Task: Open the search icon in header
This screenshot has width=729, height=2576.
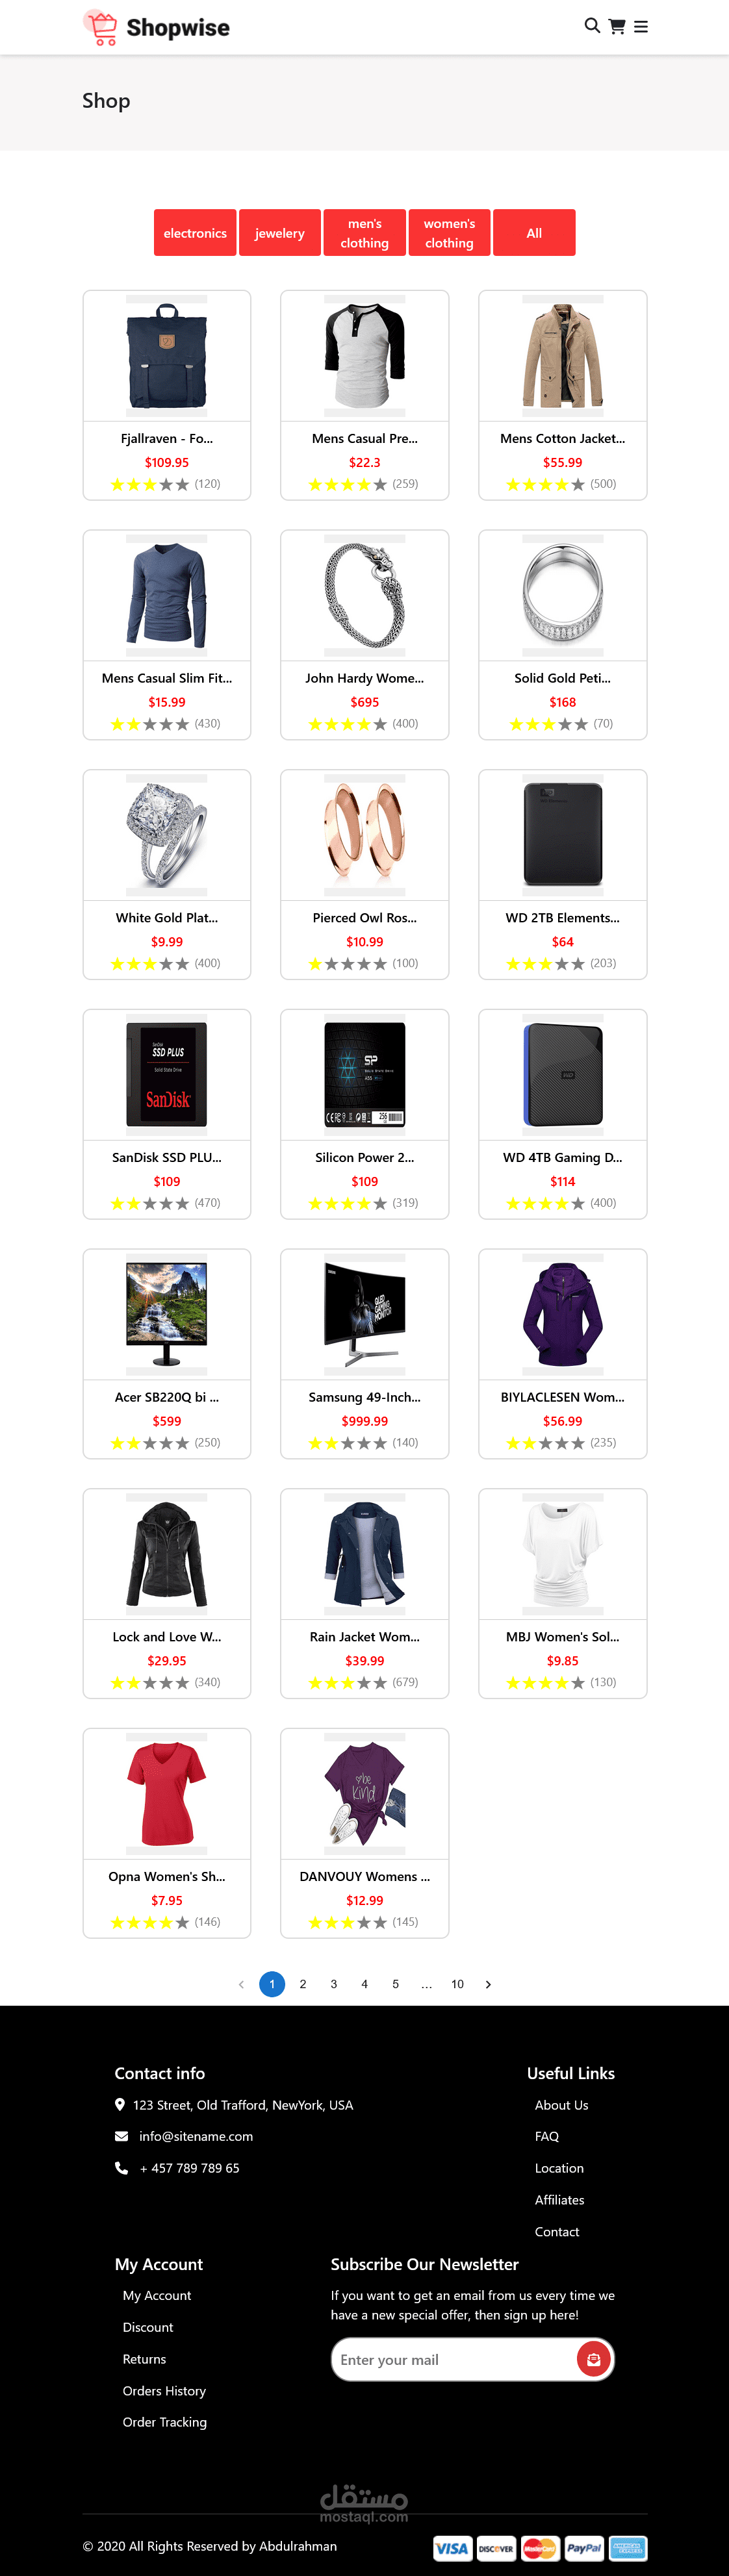Action: [592, 26]
